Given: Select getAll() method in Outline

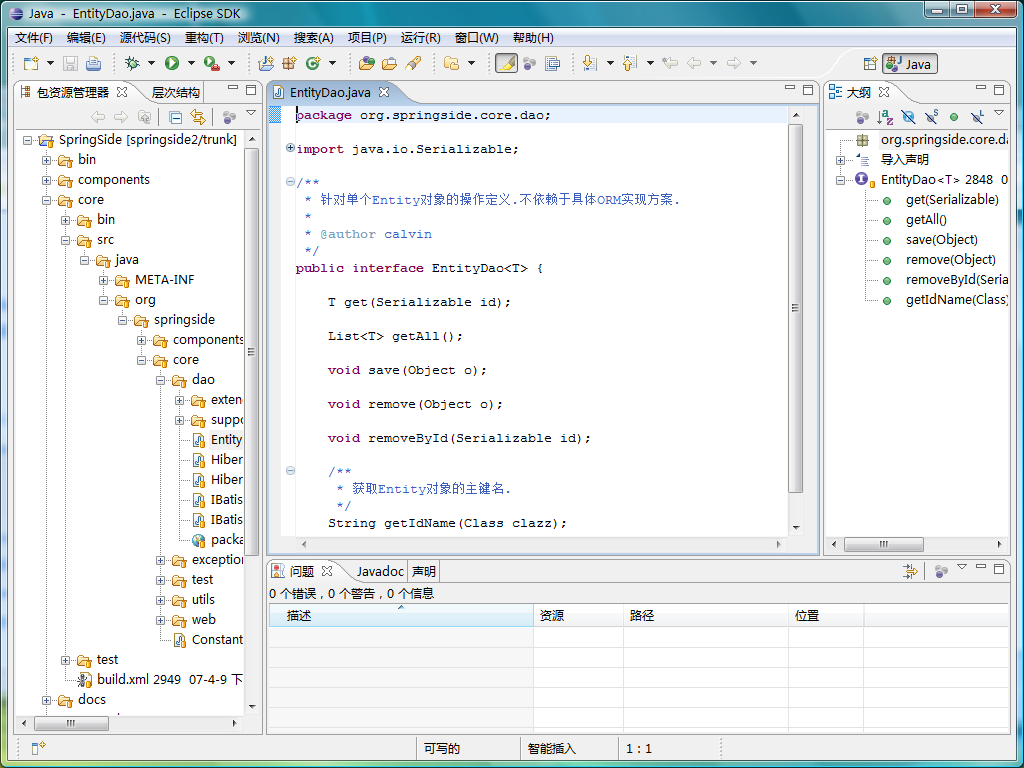Looking at the screenshot, I should [926, 220].
